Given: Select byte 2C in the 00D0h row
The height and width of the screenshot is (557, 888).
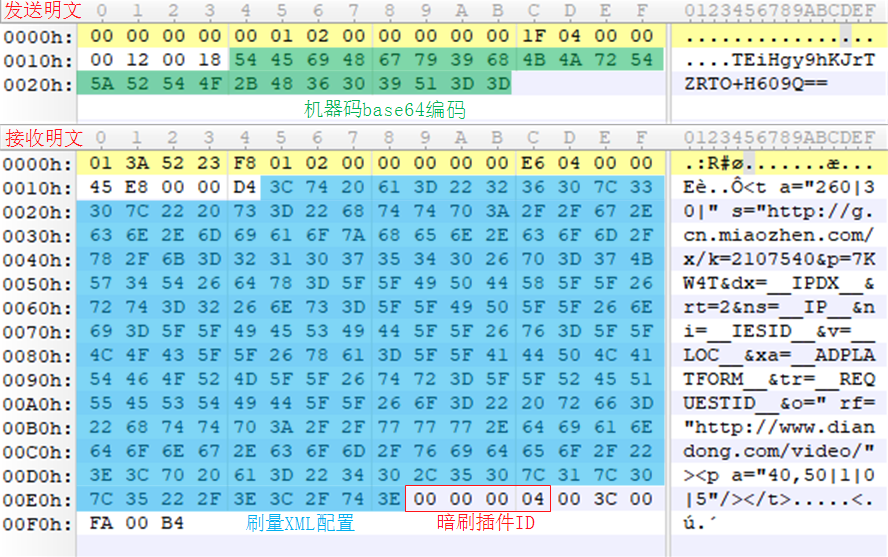Looking at the screenshot, I should tap(425, 475).
